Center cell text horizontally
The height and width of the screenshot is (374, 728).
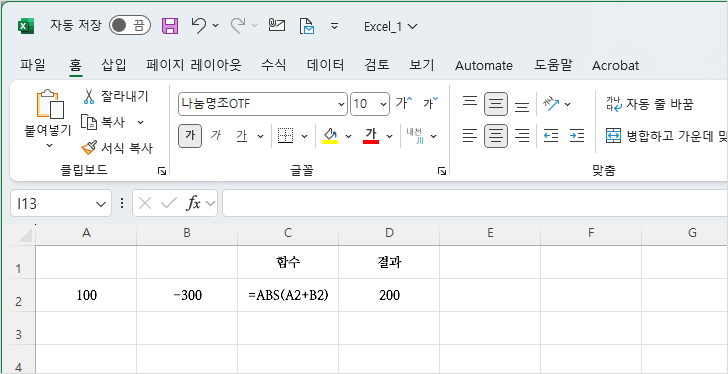click(496, 136)
